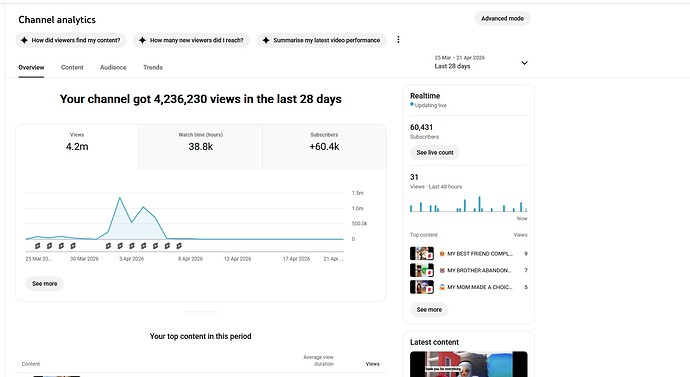Click the "Latest content" card heading

coord(434,342)
